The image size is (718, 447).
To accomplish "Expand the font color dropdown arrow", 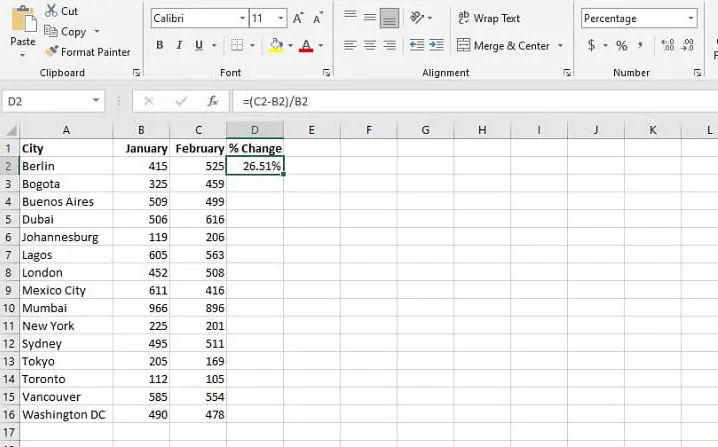I will [321, 45].
